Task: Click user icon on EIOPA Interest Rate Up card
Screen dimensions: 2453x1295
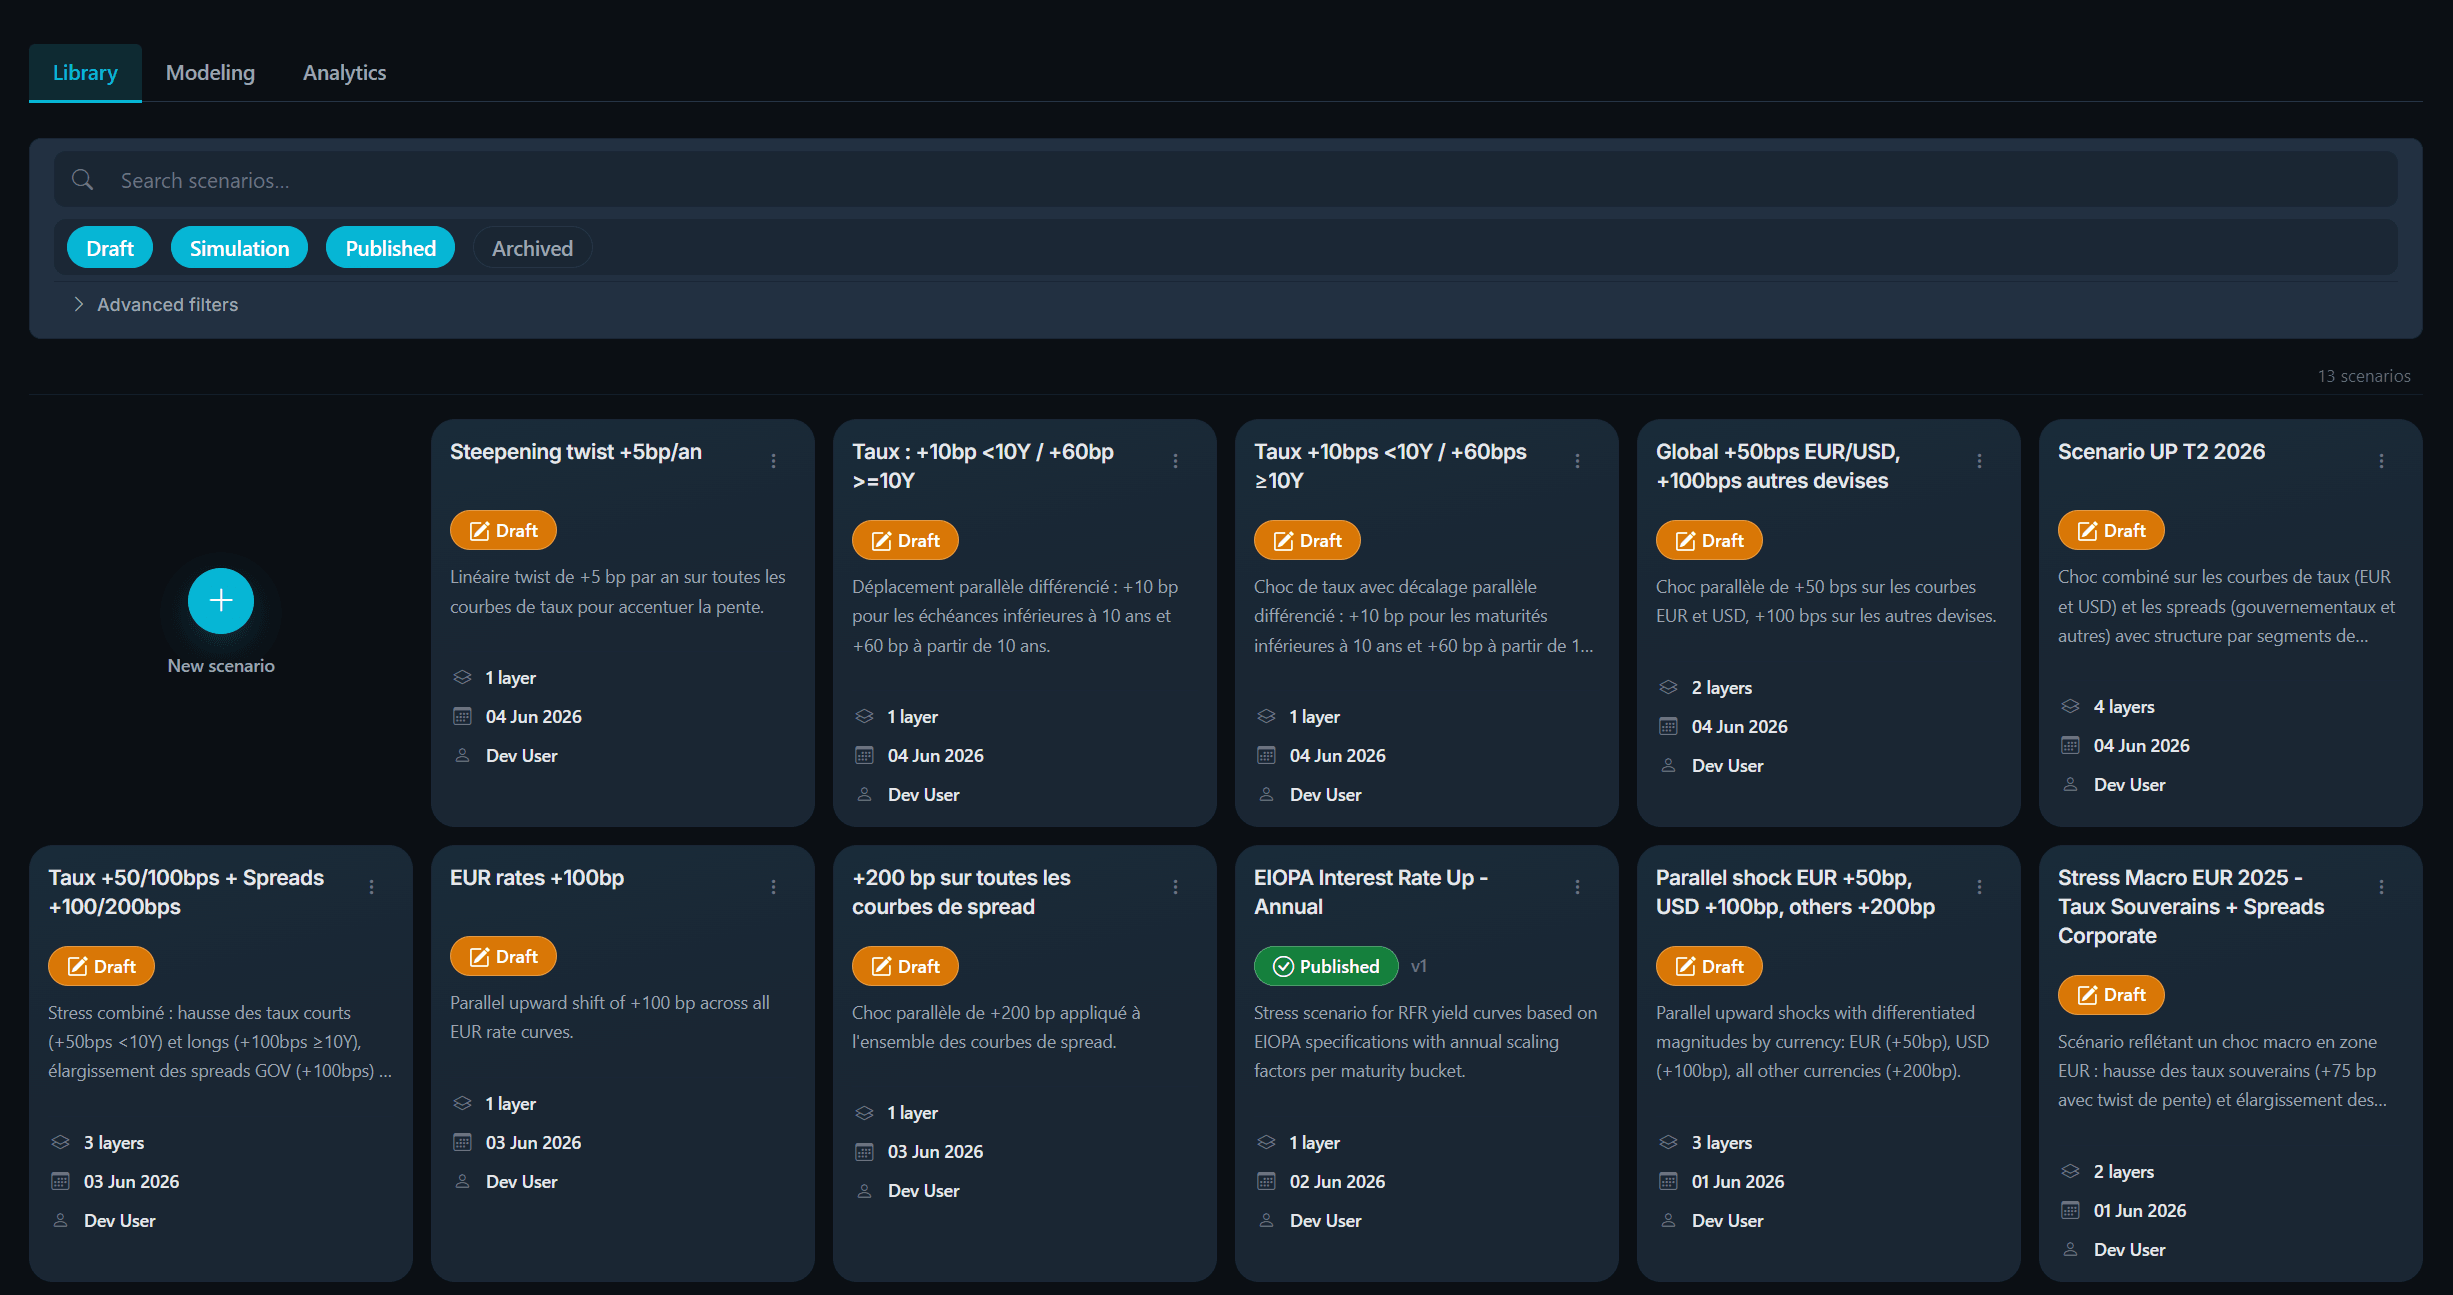Action: (x=1266, y=1220)
